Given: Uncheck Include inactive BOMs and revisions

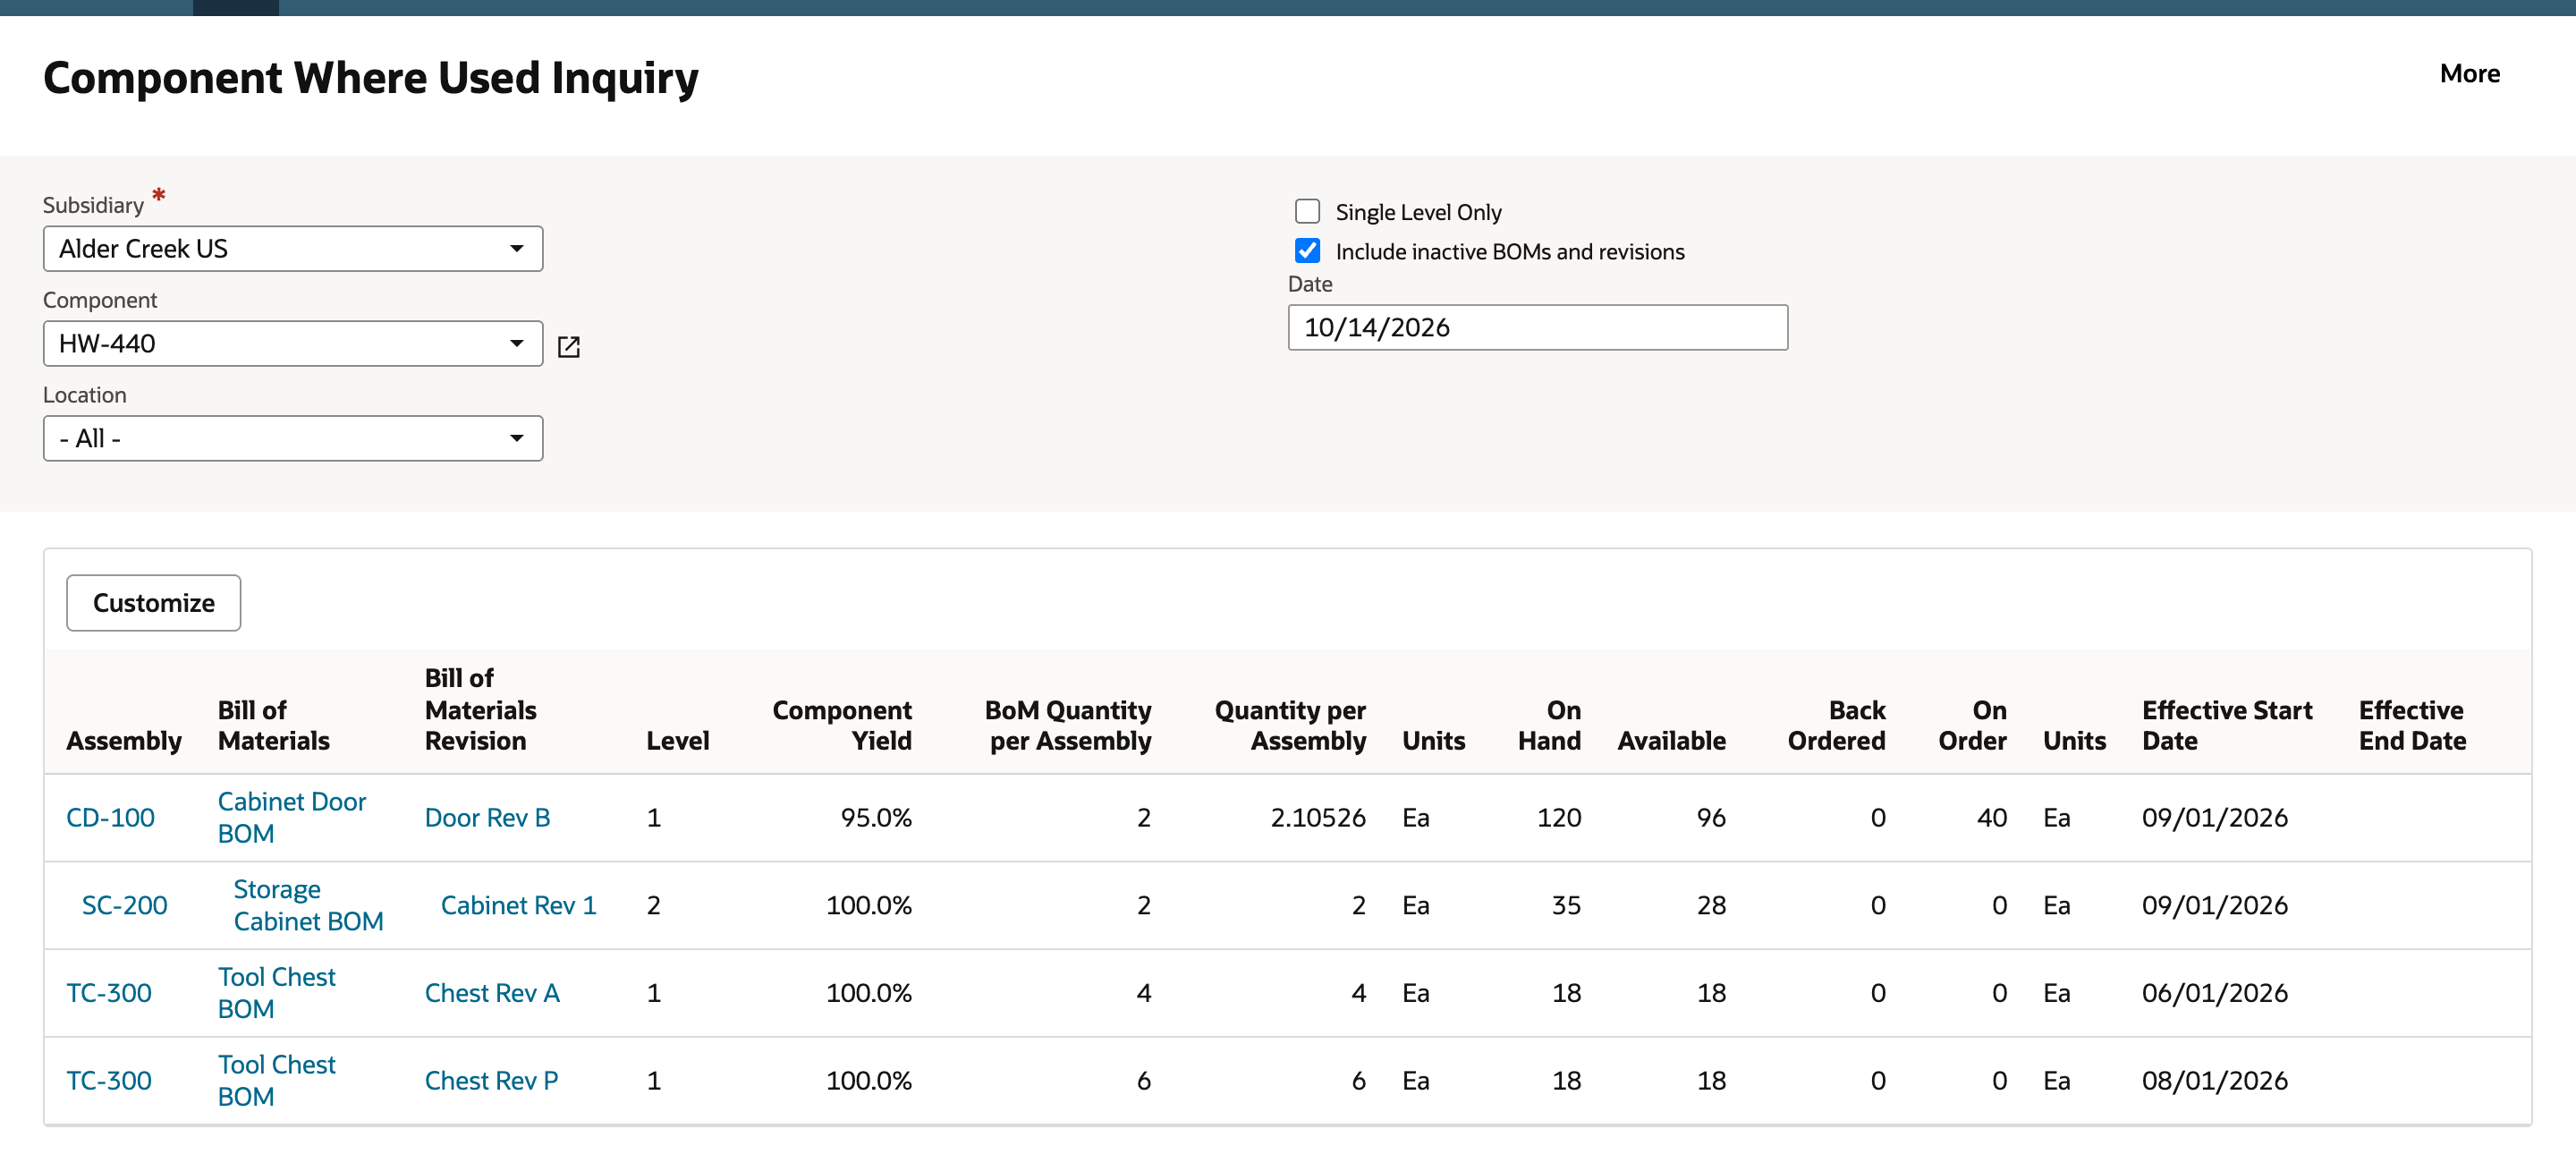Looking at the screenshot, I should (x=1307, y=251).
